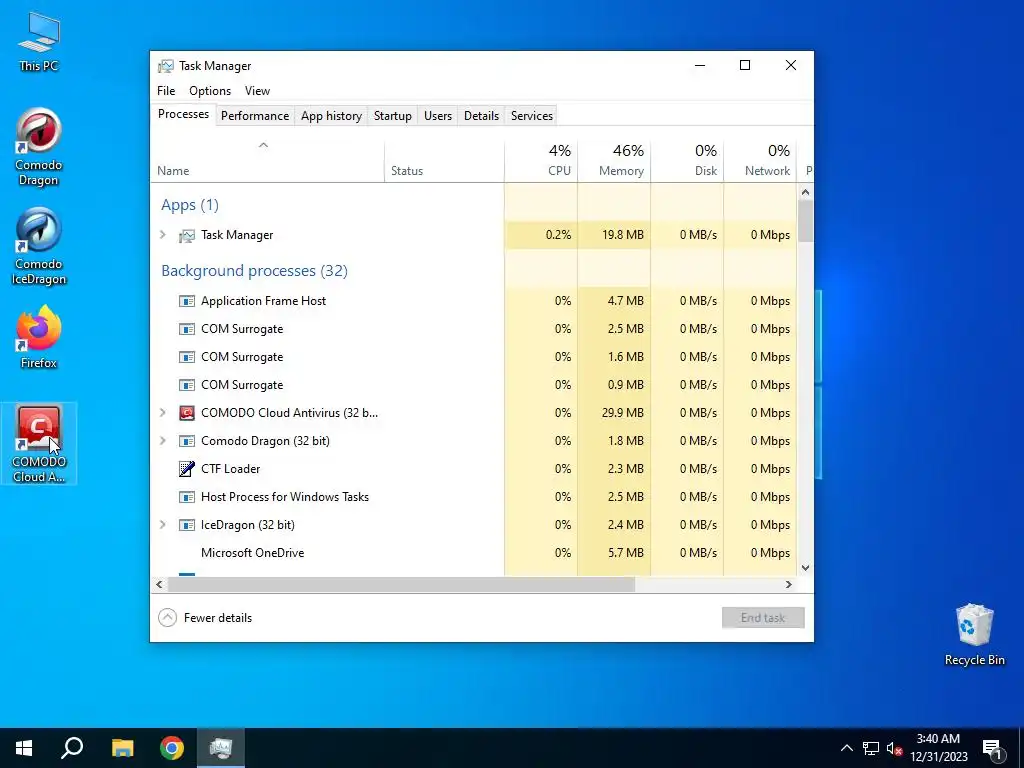The width and height of the screenshot is (1024, 768).
Task: Open taskbar Search magnifier
Action: tap(72, 748)
